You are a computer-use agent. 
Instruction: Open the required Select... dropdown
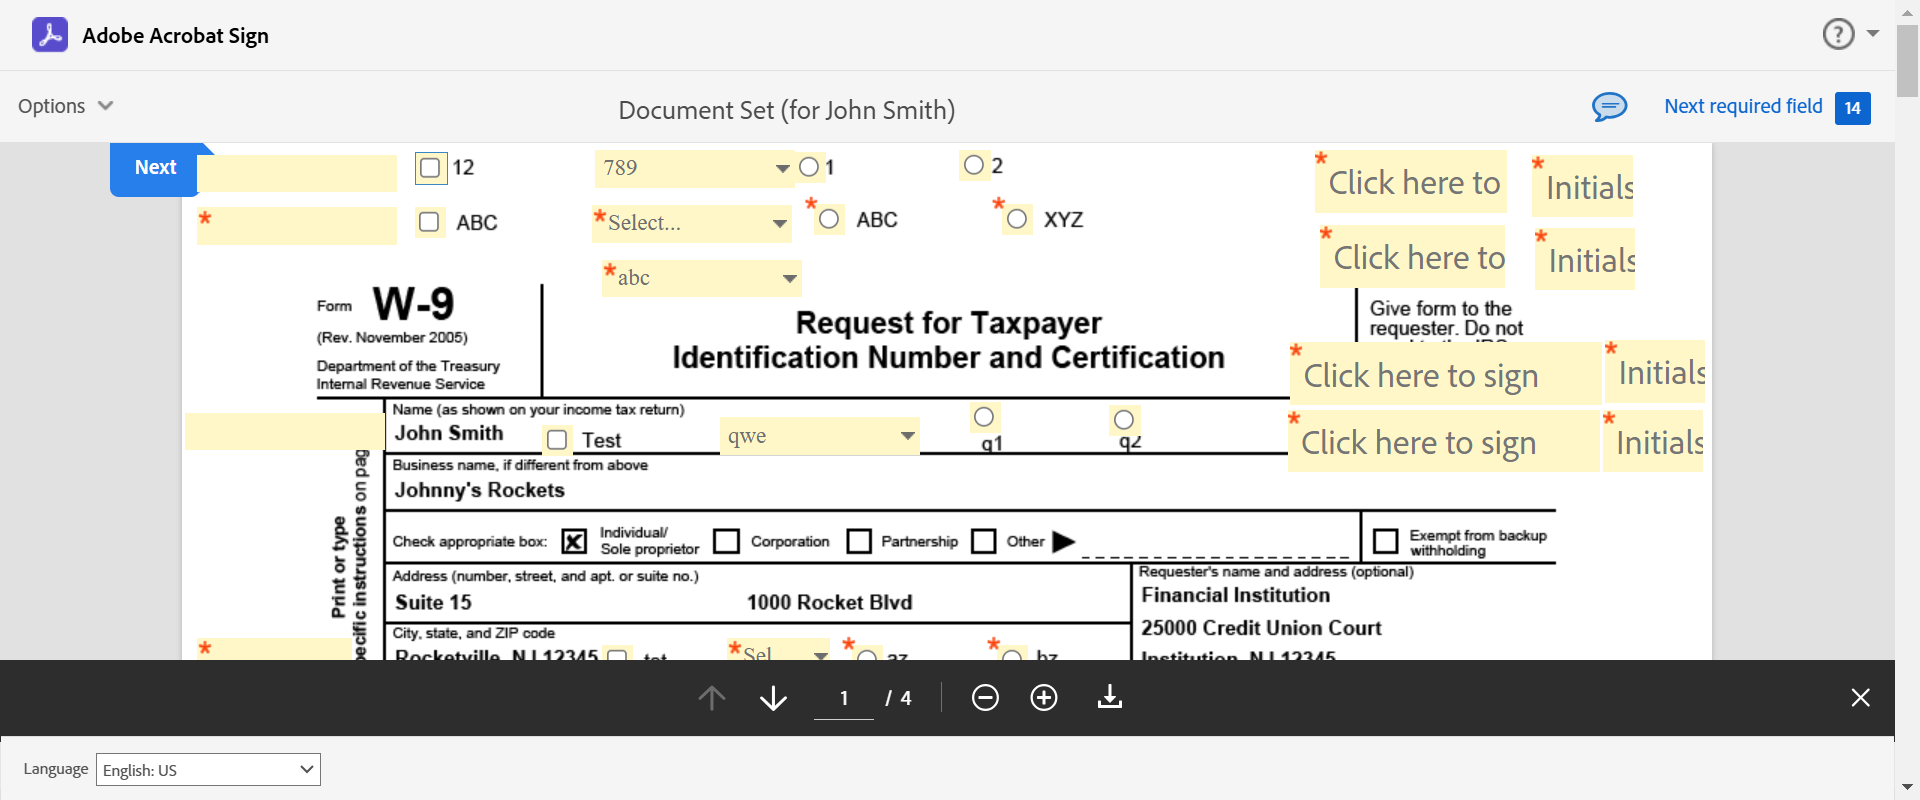pos(692,223)
